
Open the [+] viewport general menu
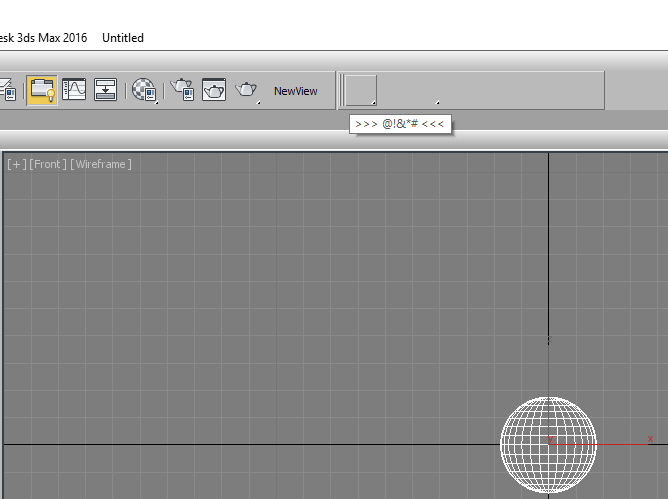click(x=16, y=164)
